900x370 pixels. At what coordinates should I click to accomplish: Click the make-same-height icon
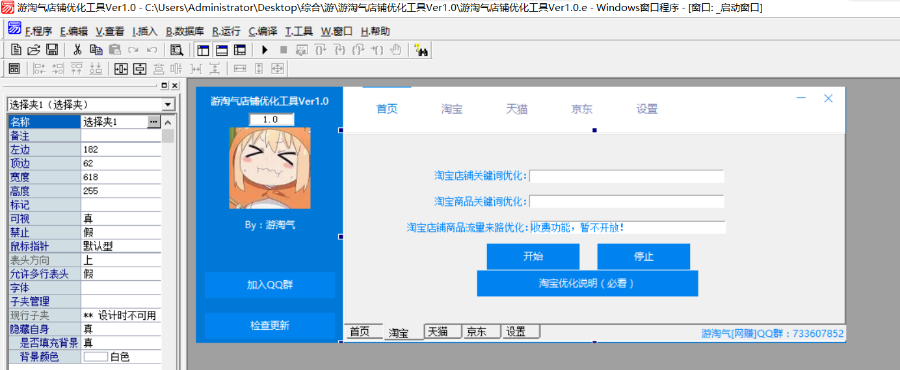coord(259,69)
